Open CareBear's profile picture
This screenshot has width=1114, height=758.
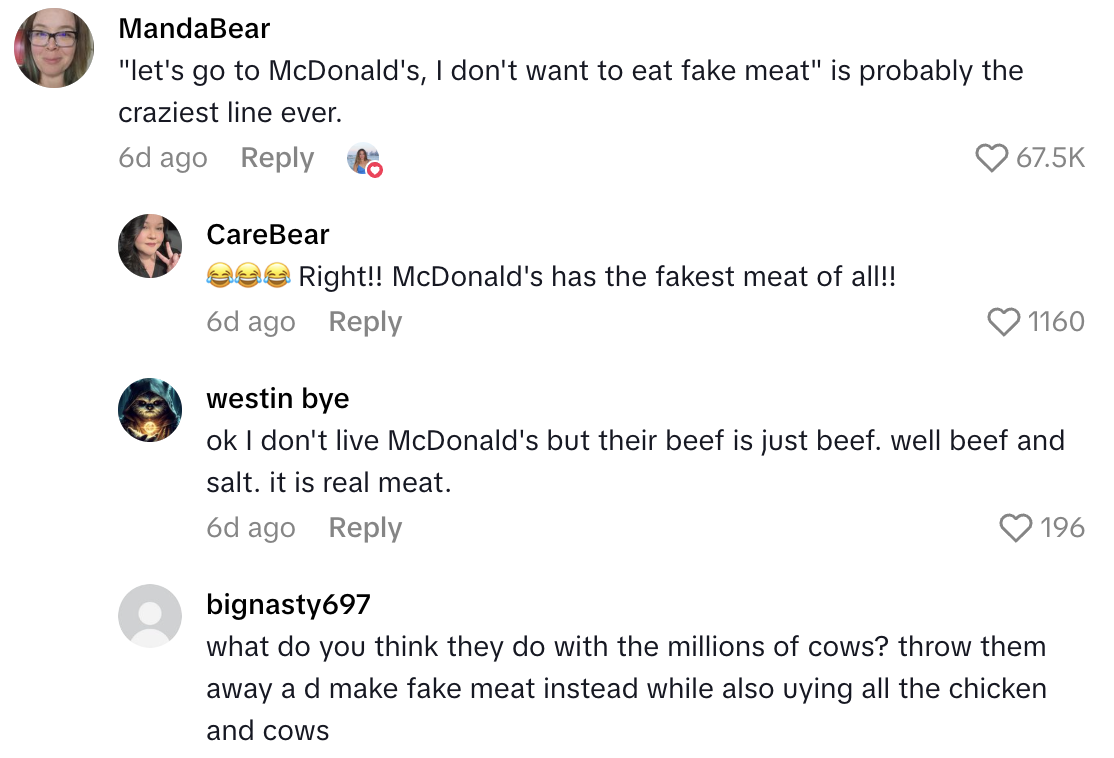(x=150, y=245)
